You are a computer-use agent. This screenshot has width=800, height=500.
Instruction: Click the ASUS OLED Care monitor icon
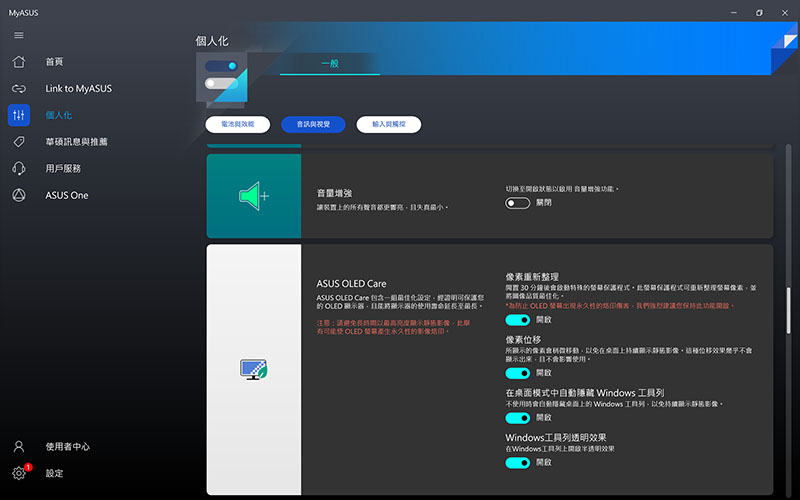[254, 369]
